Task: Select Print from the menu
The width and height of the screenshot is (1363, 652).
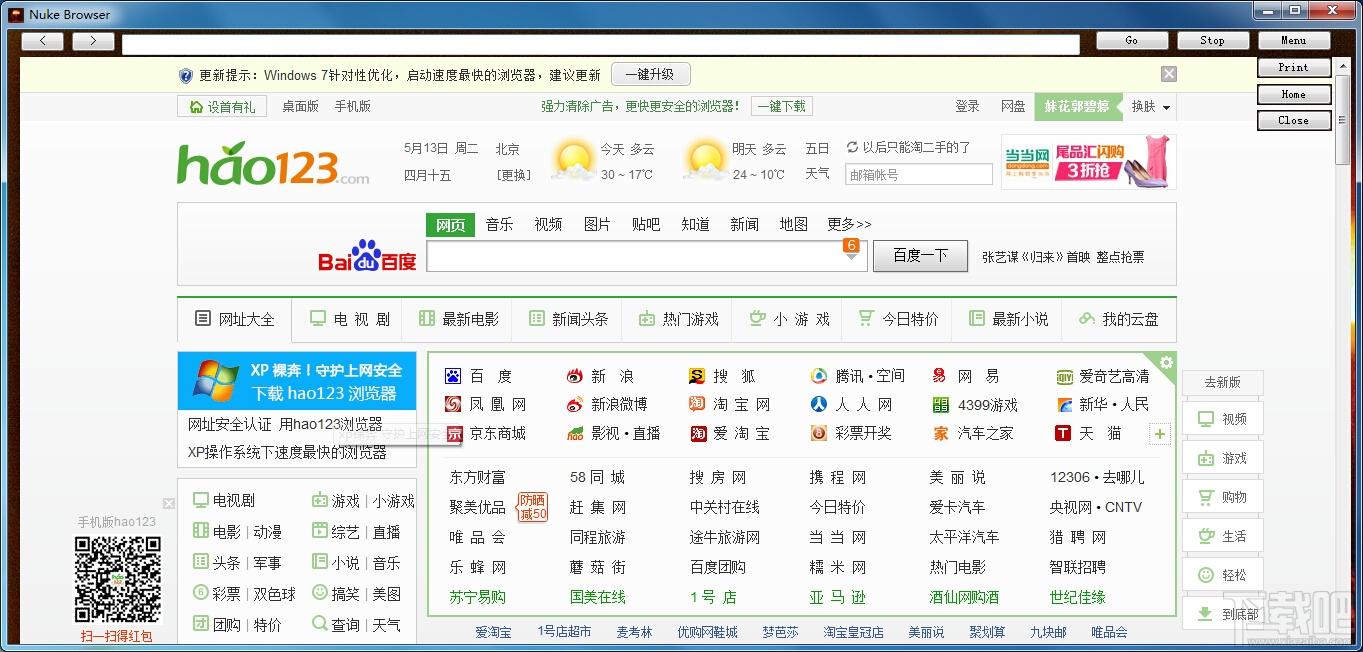Action: [1293, 67]
